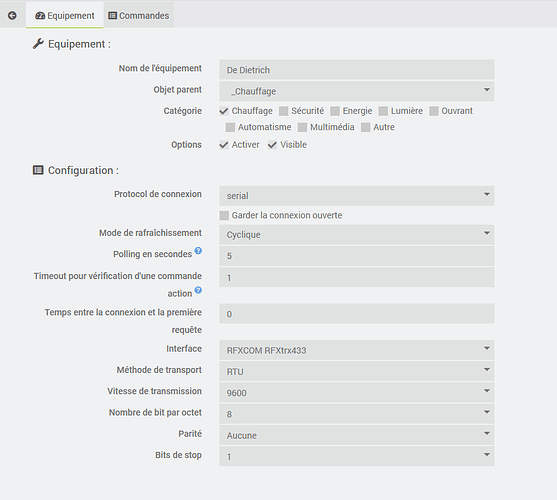Switch to the Equipement tab

pyautogui.click(x=65, y=16)
